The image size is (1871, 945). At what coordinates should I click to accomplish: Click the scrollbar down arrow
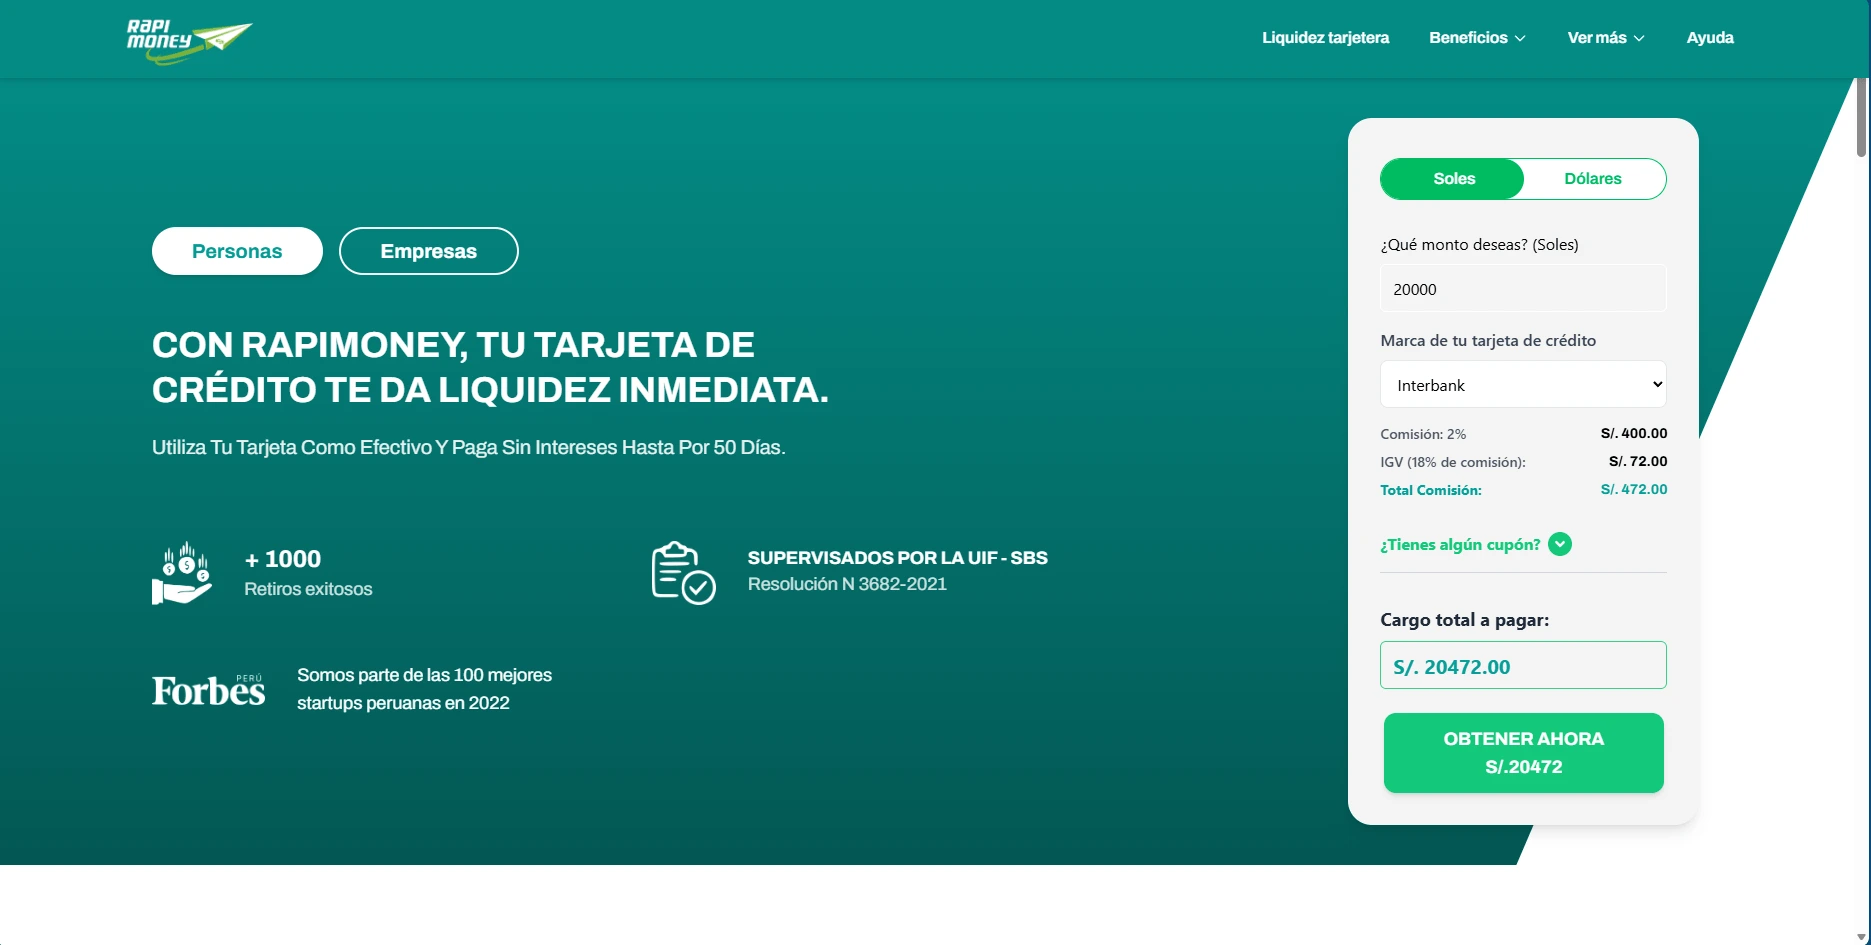tap(1862, 935)
